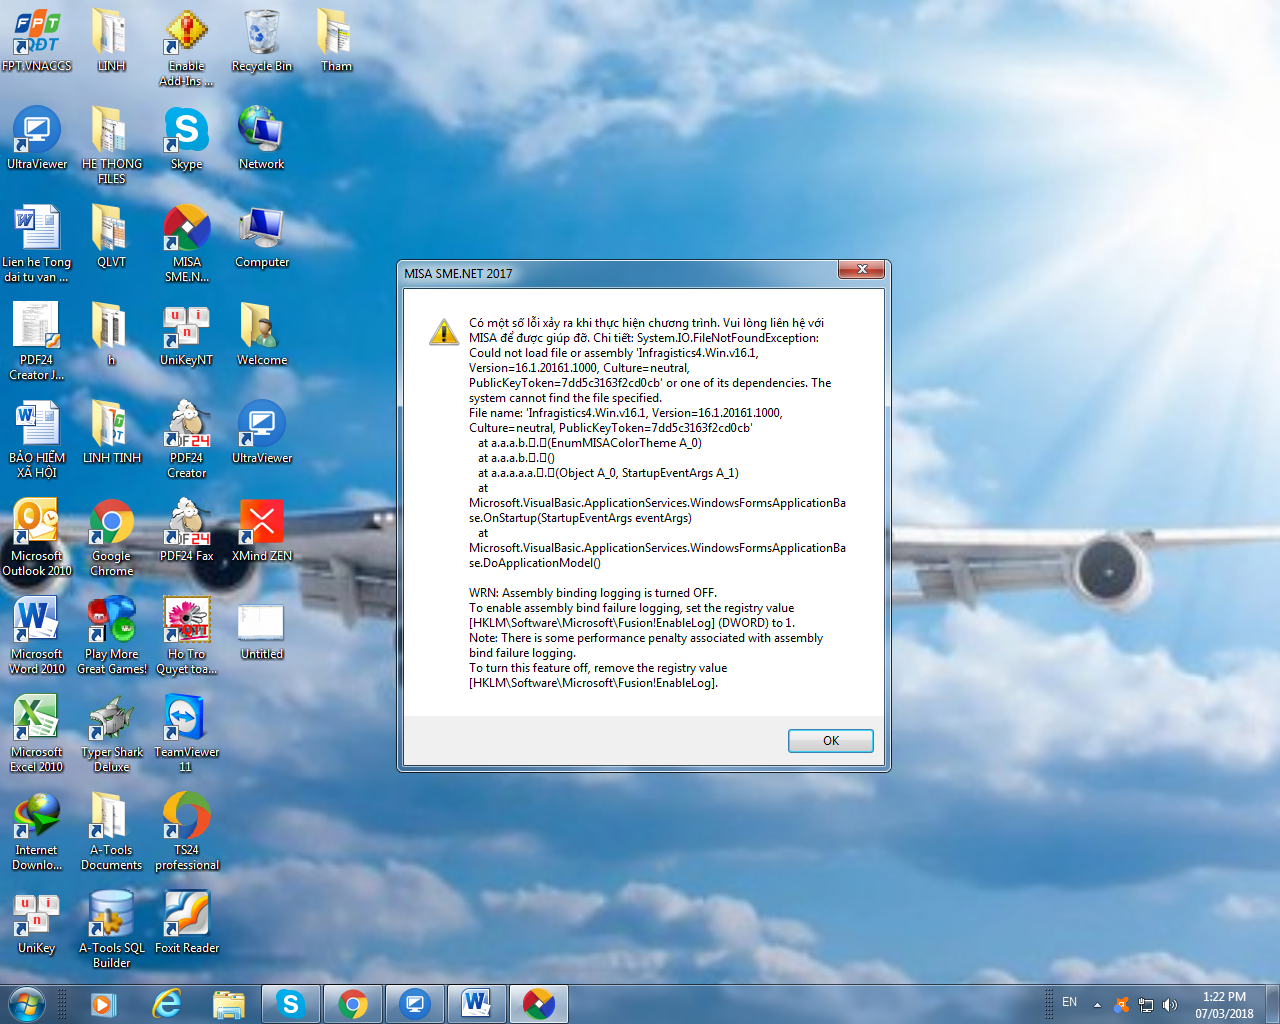Open BAO HIEM XA HOI Word document
This screenshot has height=1024, width=1280.
pyautogui.click(x=37, y=439)
